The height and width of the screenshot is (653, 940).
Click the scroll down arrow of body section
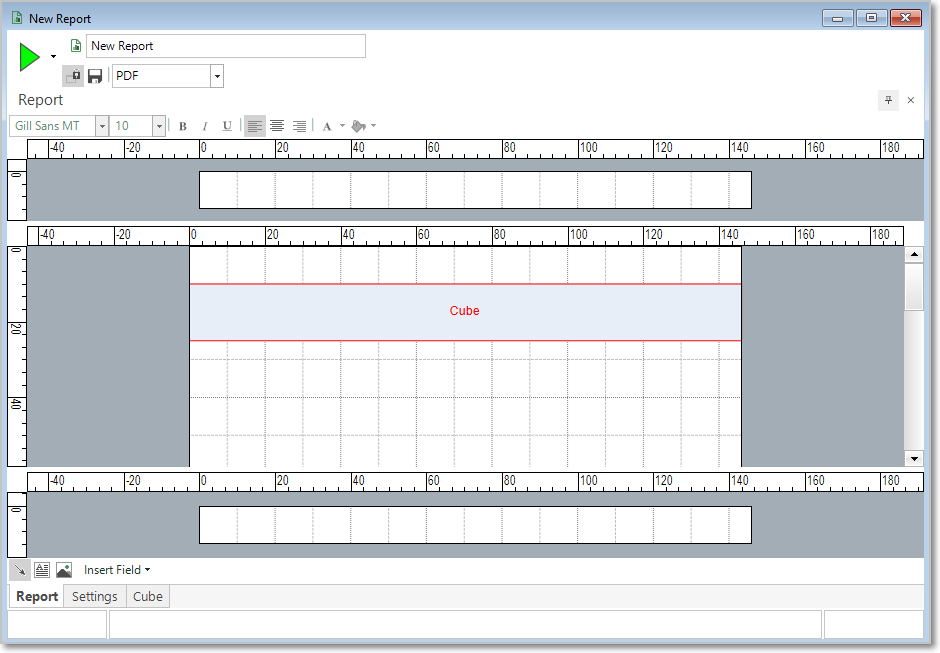pyautogui.click(x=914, y=459)
